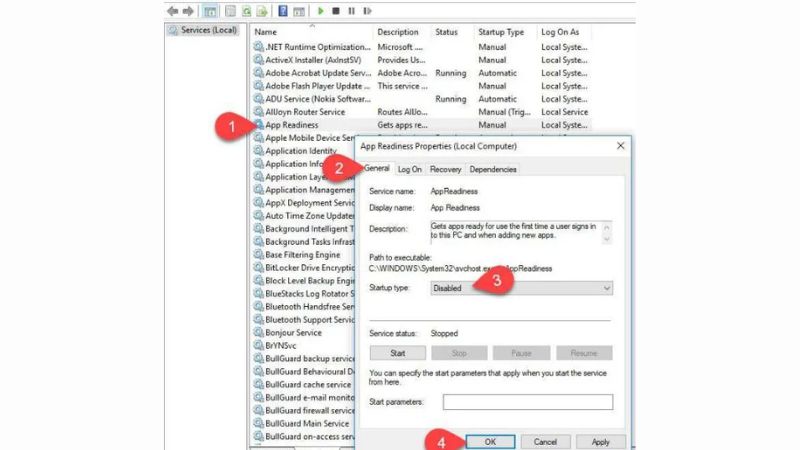Screen dimensions: 800x450
Task: Click the Start parameters text field
Action: click(527, 402)
